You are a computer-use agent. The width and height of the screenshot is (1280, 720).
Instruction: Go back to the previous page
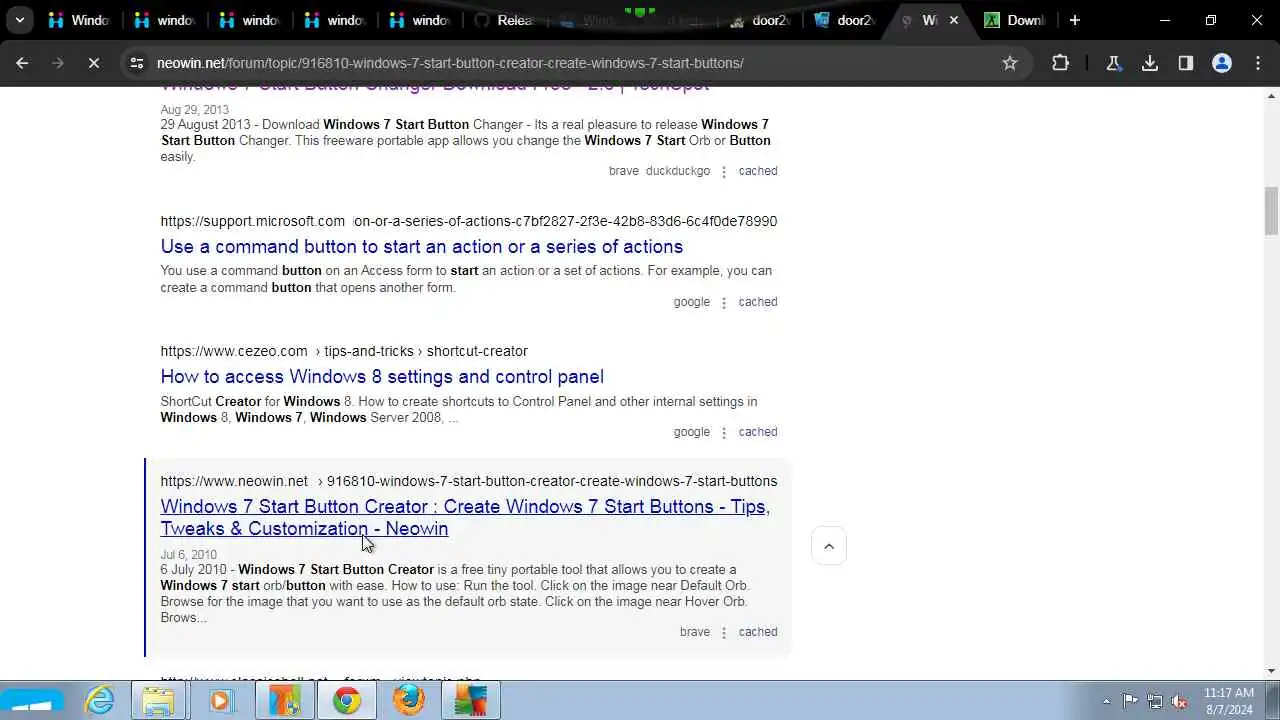pos(22,63)
